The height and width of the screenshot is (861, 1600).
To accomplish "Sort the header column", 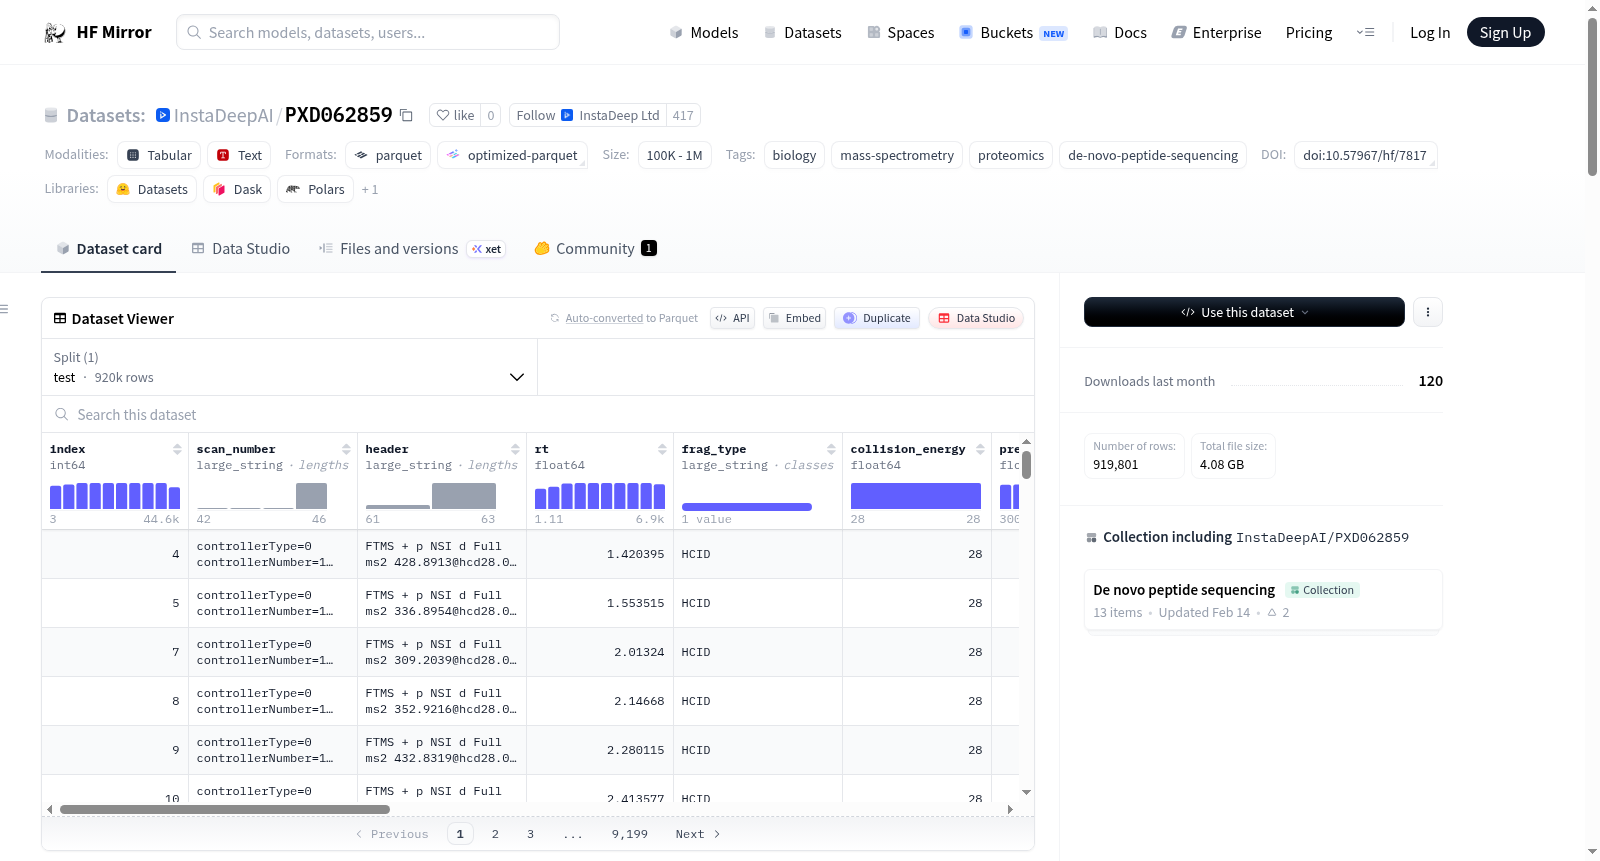I will tap(515, 450).
